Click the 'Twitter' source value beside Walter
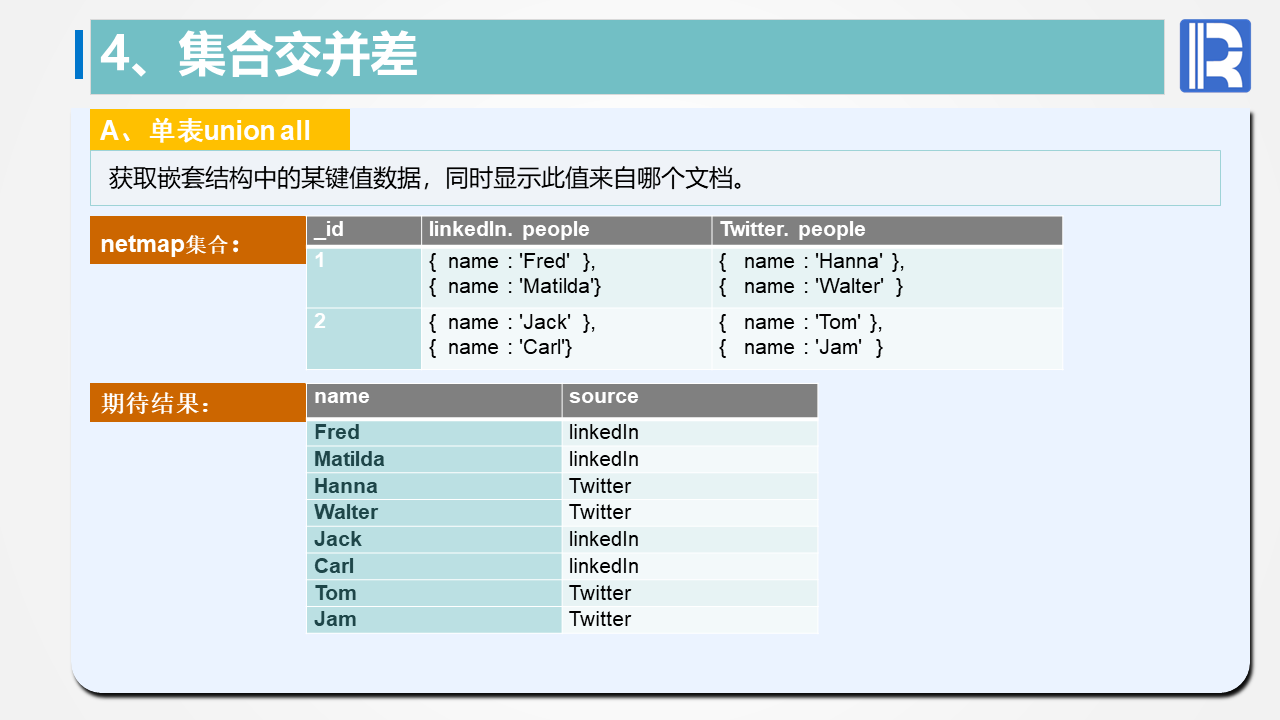 click(x=600, y=512)
